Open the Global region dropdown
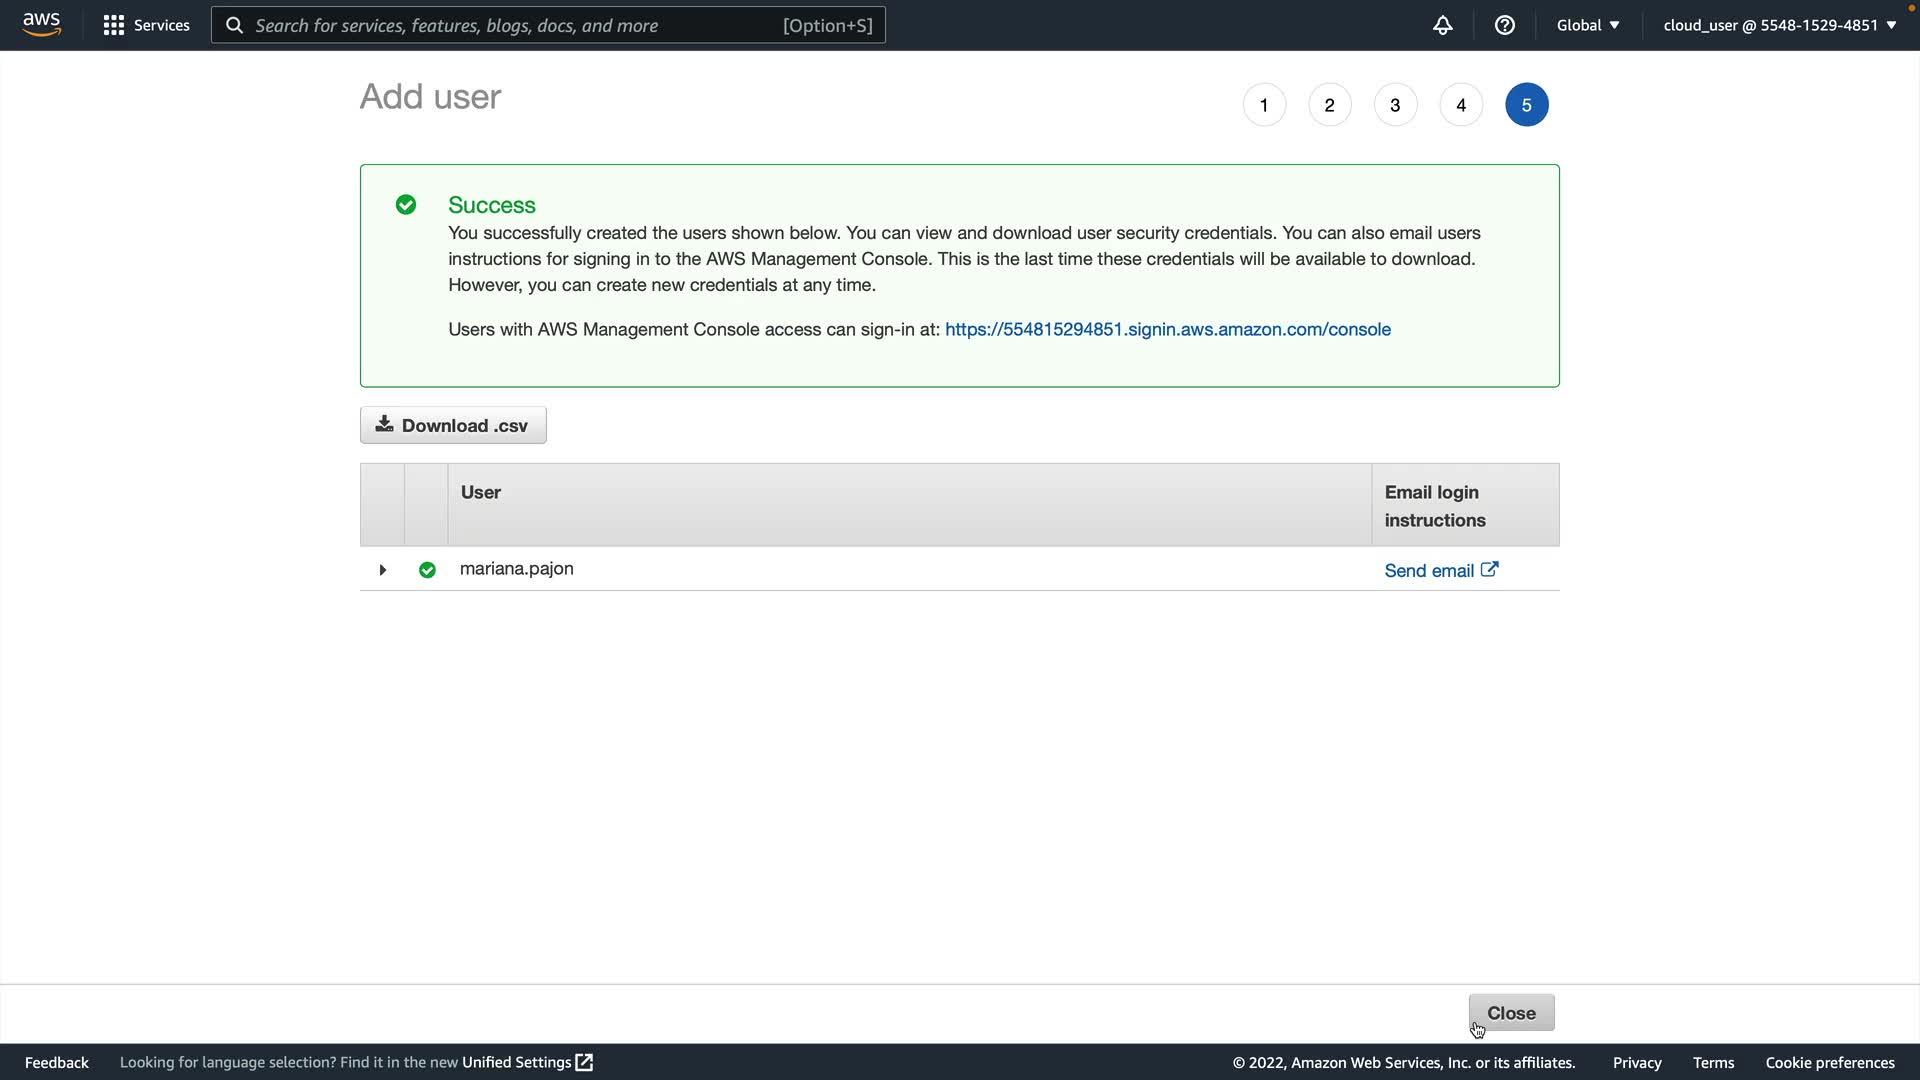Screen dimensions: 1920x1080 click(x=1587, y=25)
